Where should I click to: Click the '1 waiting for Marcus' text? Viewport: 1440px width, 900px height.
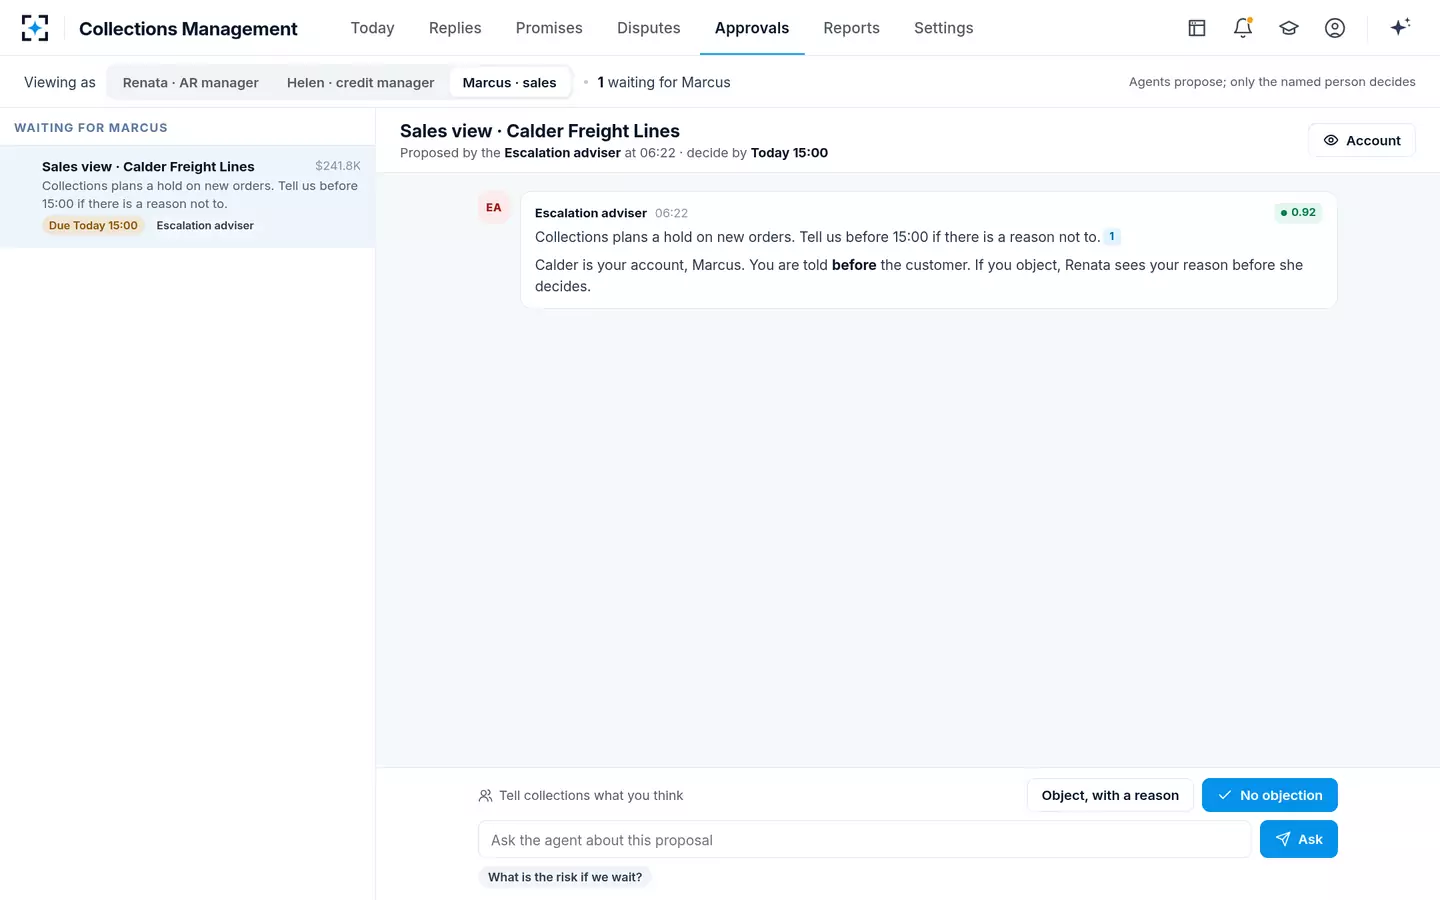coord(664,83)
